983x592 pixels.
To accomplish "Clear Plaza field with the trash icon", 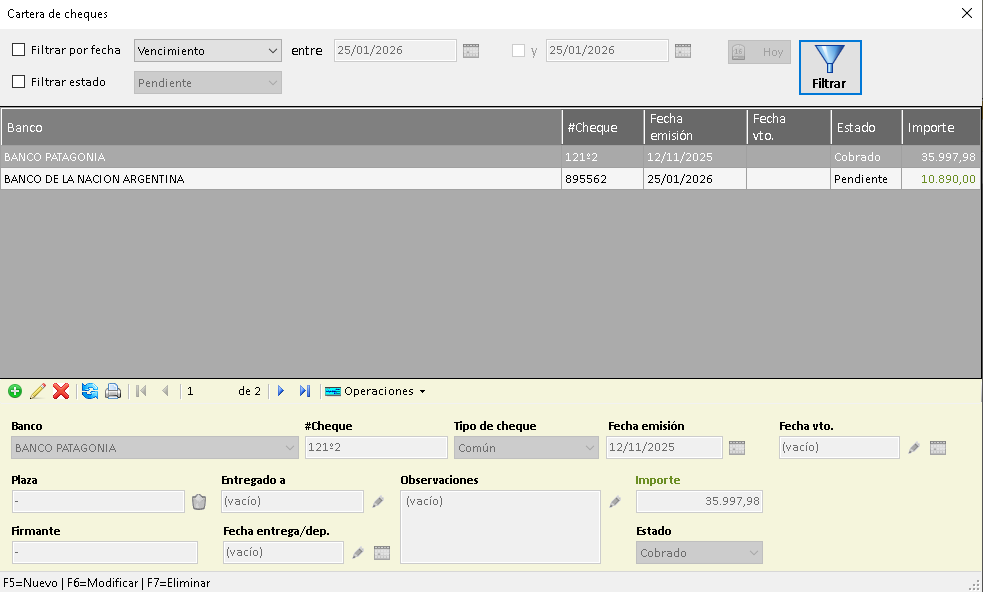I will click(x=199, y=502).
